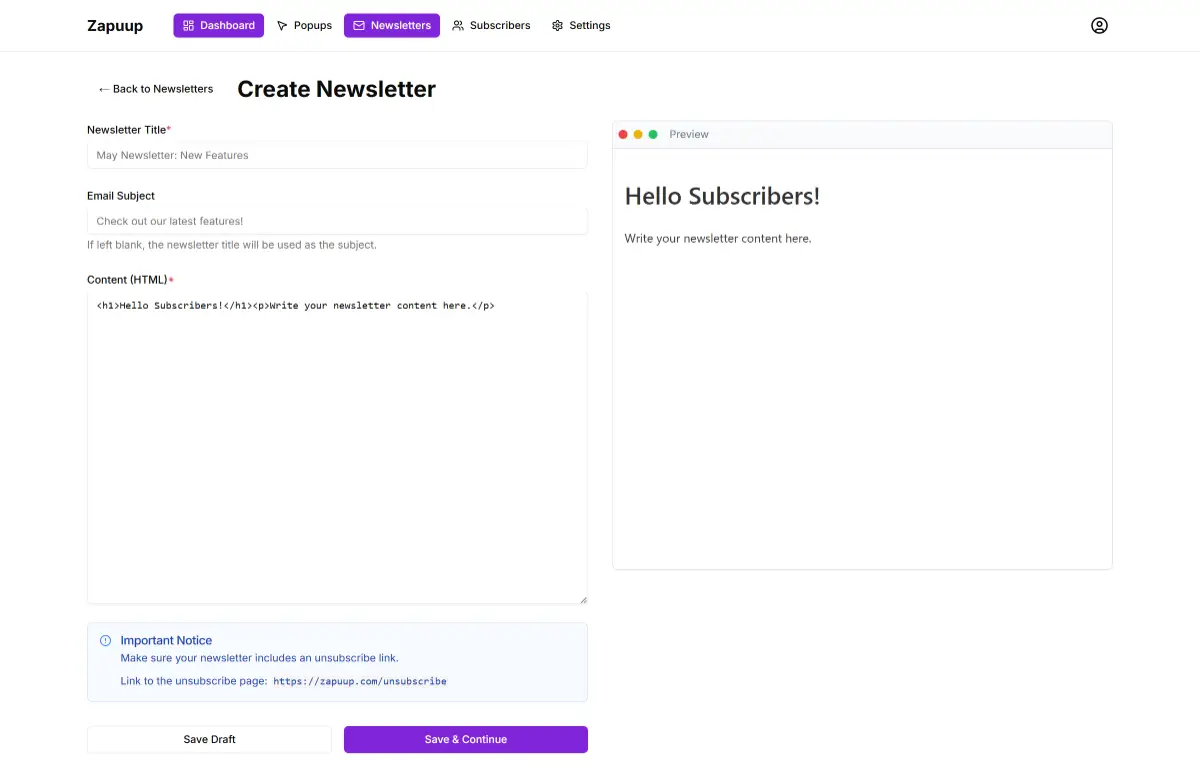This screenshot has height=777, width=1200.
Task: Click into the Email Subject field
Action: (337, 221)
